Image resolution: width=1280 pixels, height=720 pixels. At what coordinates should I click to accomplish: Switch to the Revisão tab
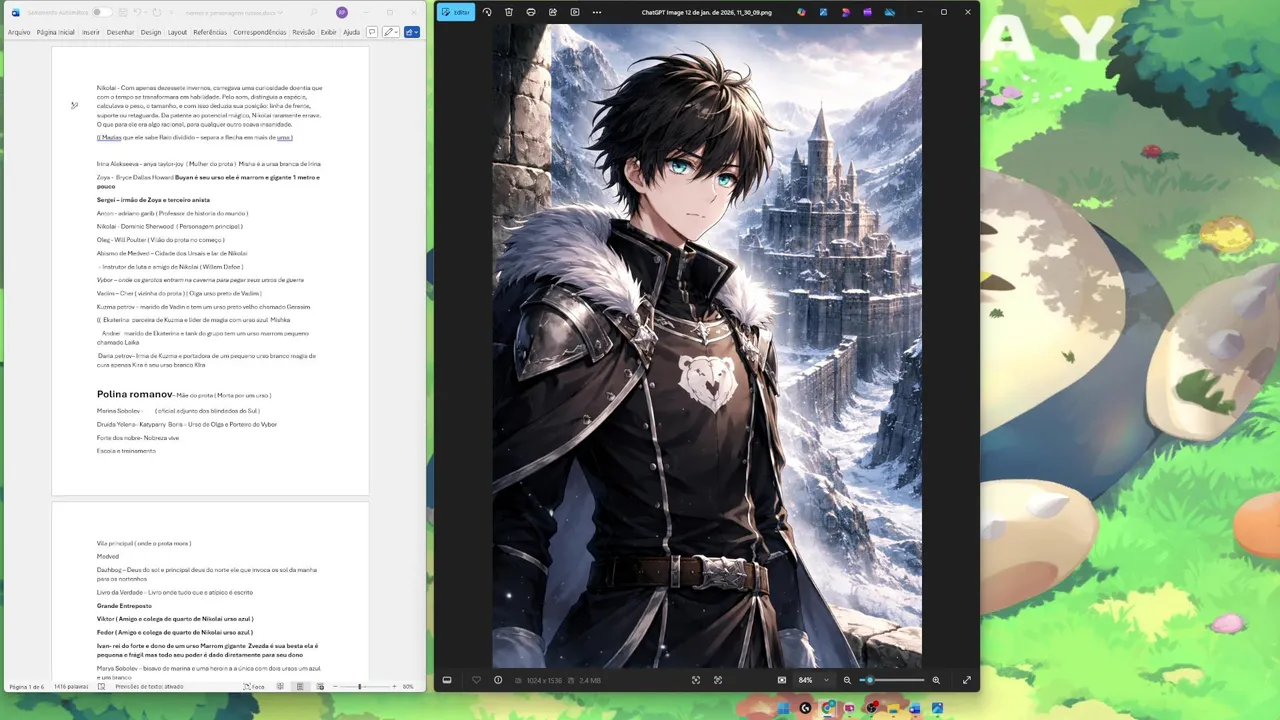[x=304, y=32]
